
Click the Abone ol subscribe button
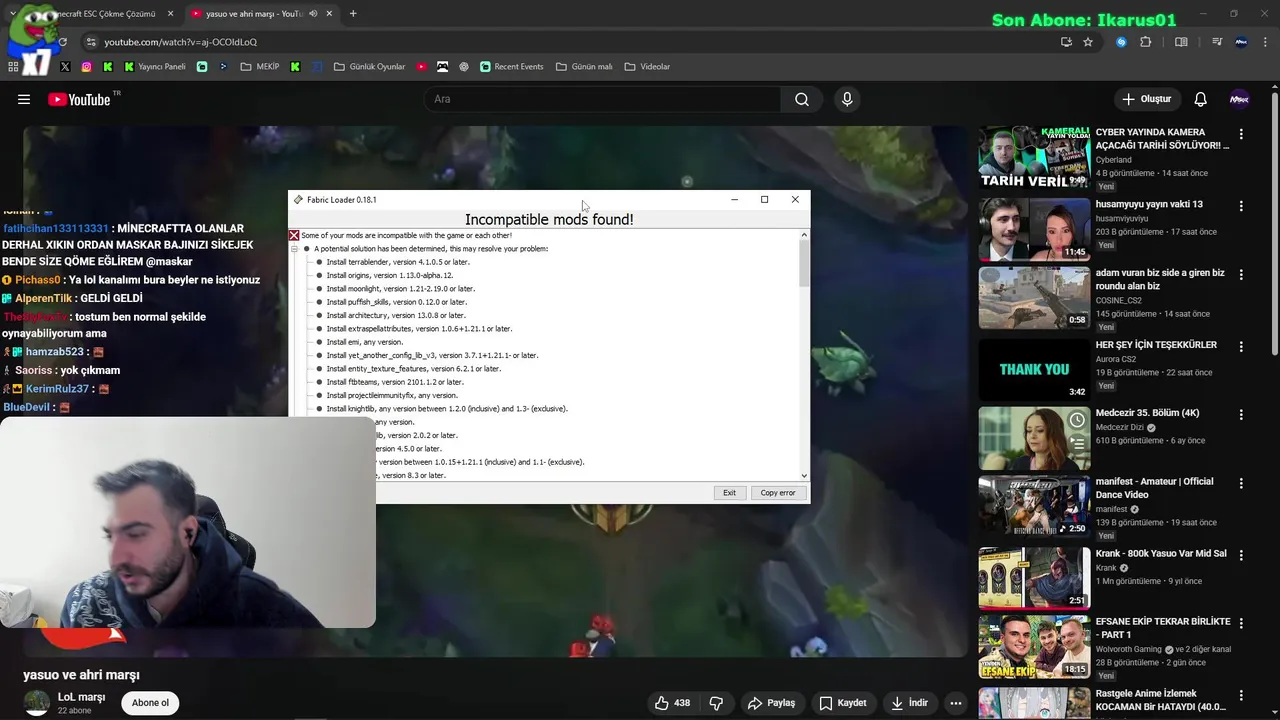point(150,703)
